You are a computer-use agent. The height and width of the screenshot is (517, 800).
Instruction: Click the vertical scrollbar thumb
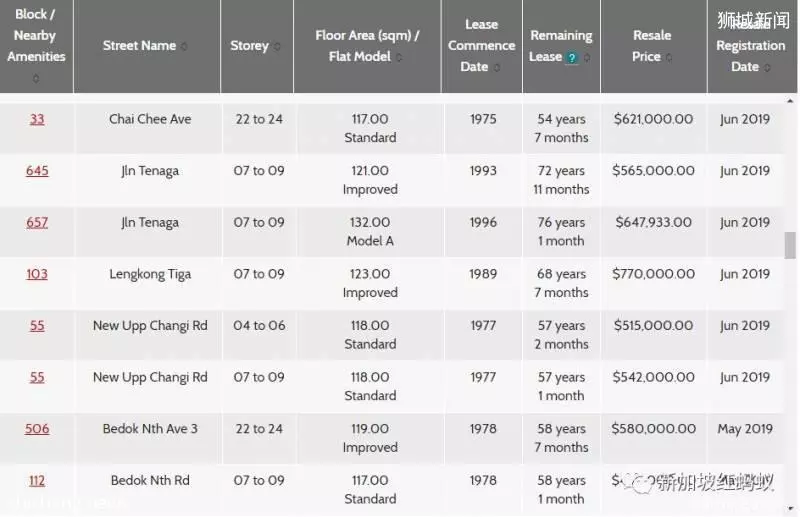coord(790,245)
